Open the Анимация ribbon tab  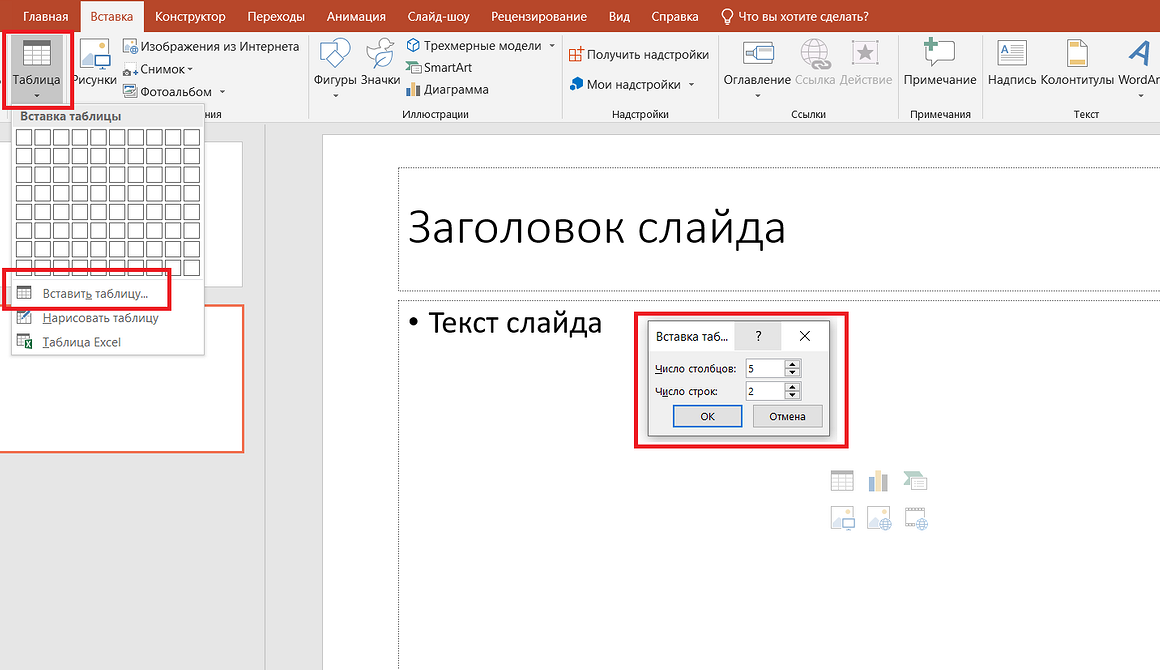pyautogui.click(x=356, y=16)
